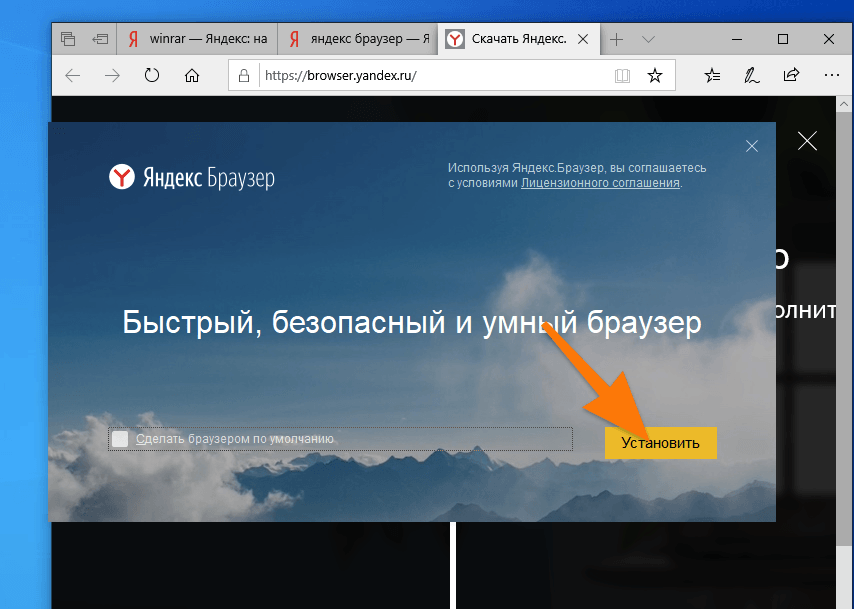Go forward with the forward arrow

(x=112, y=76)
